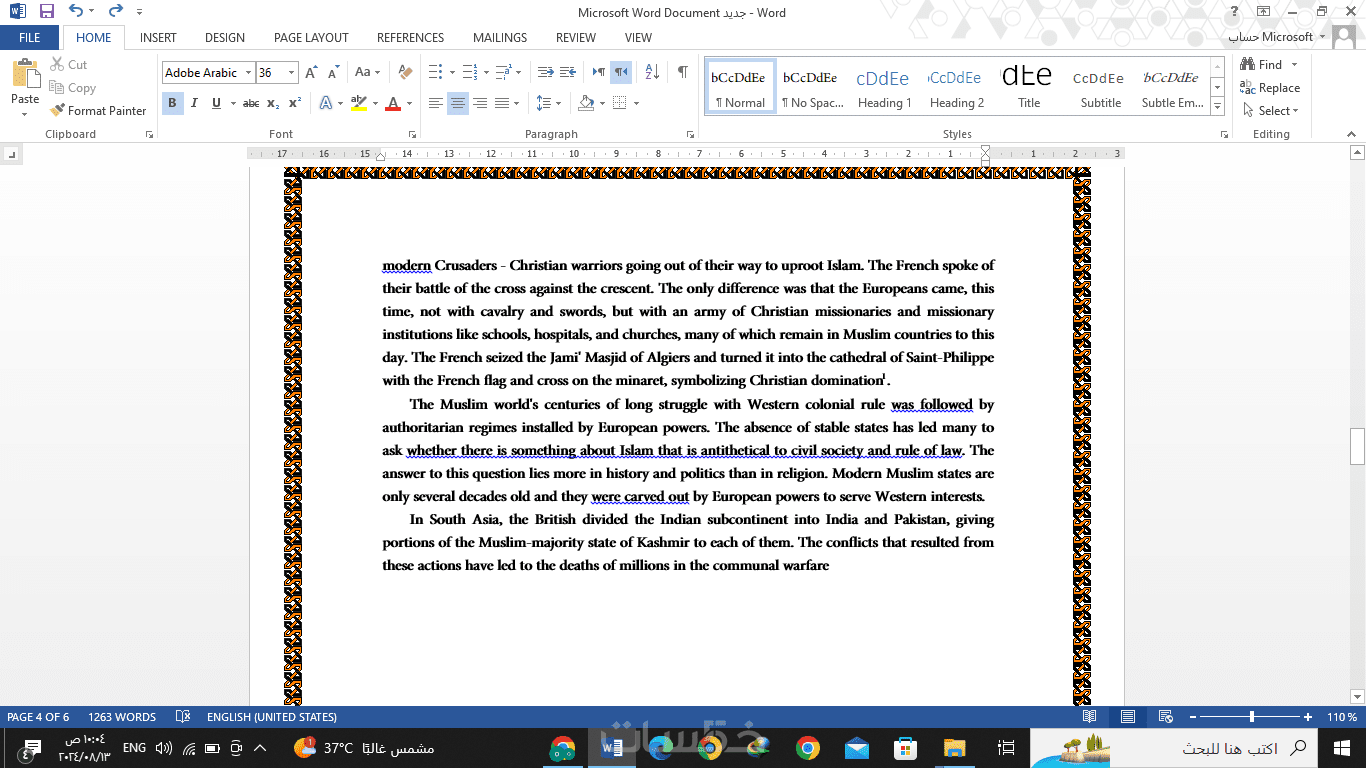This screenshot has height=768, width=1366.
Task: Clear all formatting with the eraser icon
Action: click(x=405, y=72)
